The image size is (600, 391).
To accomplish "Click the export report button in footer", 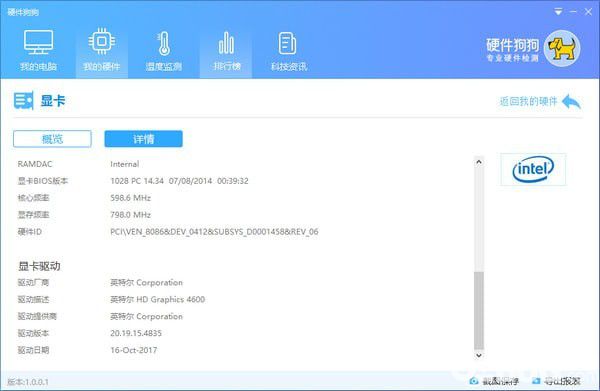I will [556, 381].
